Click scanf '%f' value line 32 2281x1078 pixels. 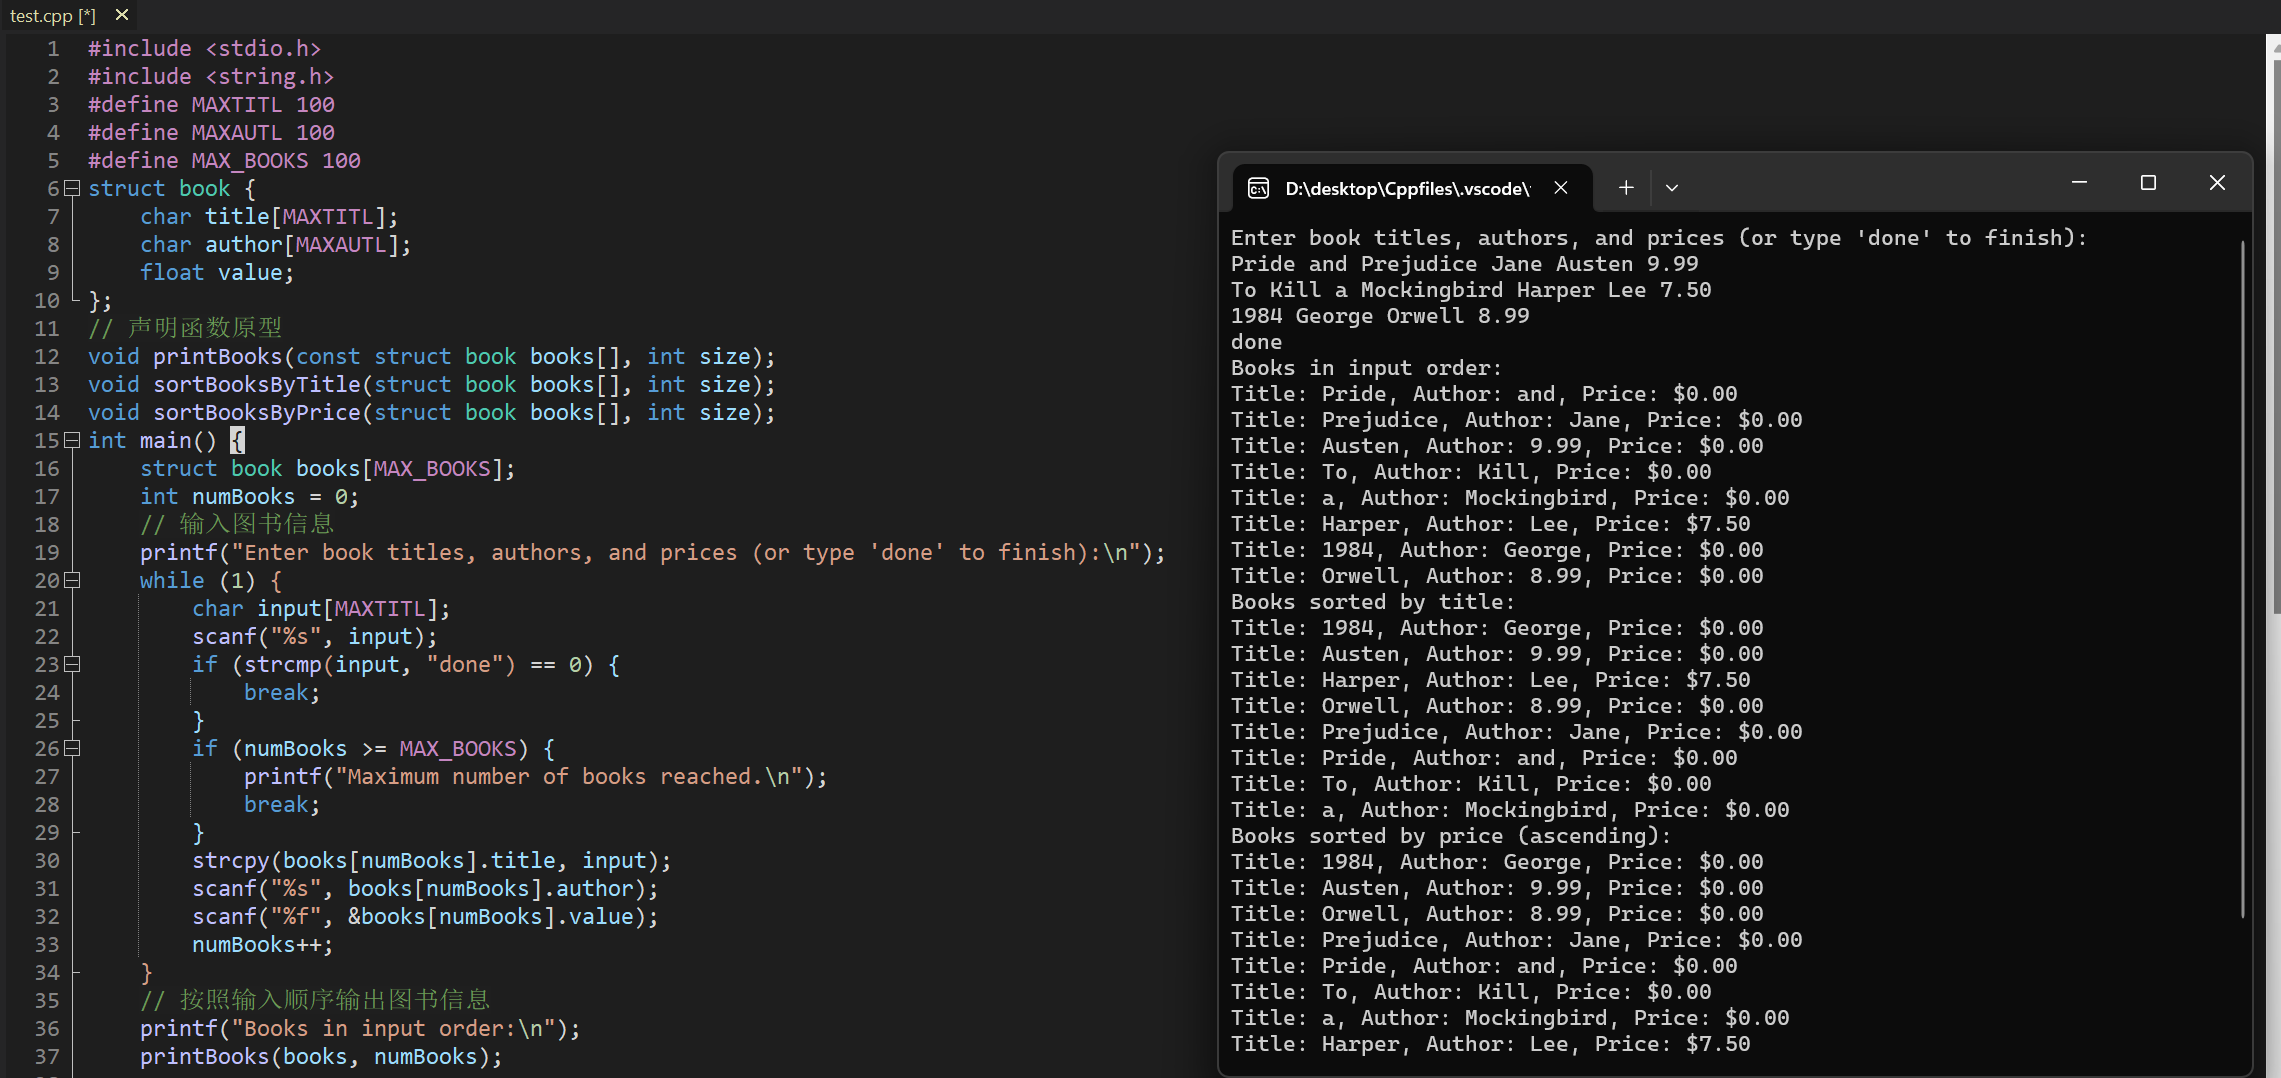tap(425, 916)
